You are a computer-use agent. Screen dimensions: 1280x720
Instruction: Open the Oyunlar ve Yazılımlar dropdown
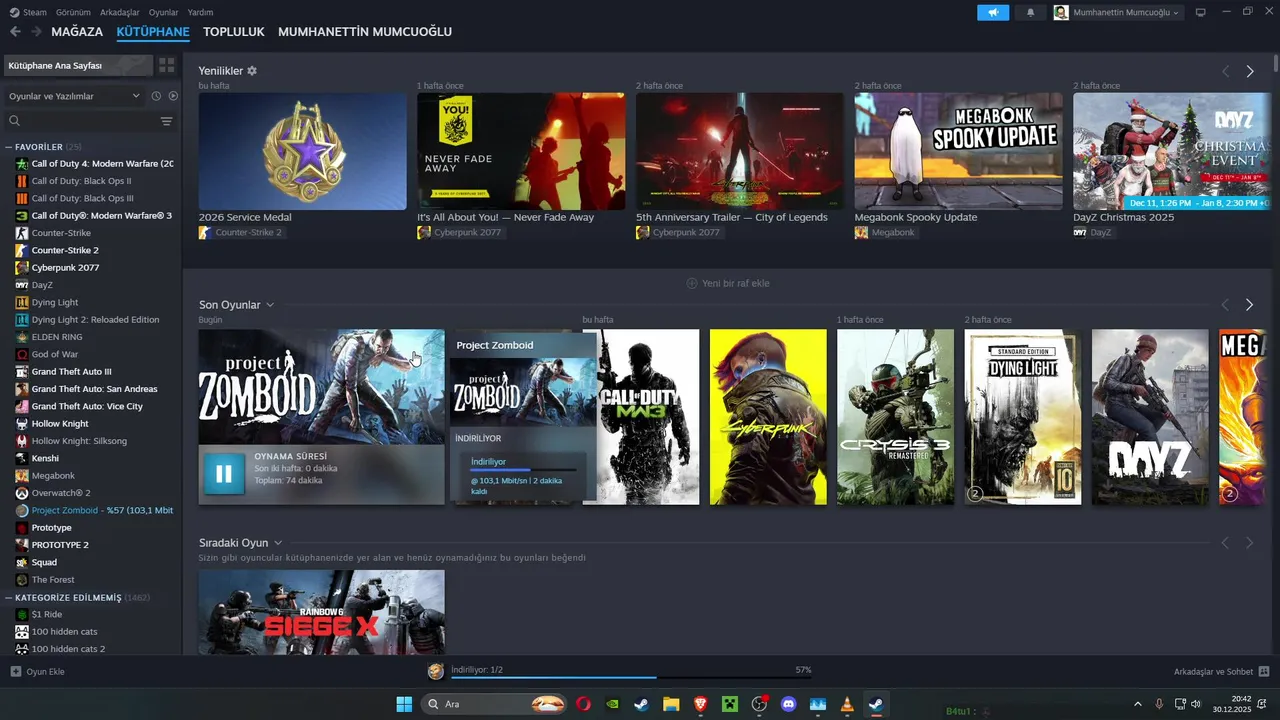pyautogui.click(x=75, y=96)
